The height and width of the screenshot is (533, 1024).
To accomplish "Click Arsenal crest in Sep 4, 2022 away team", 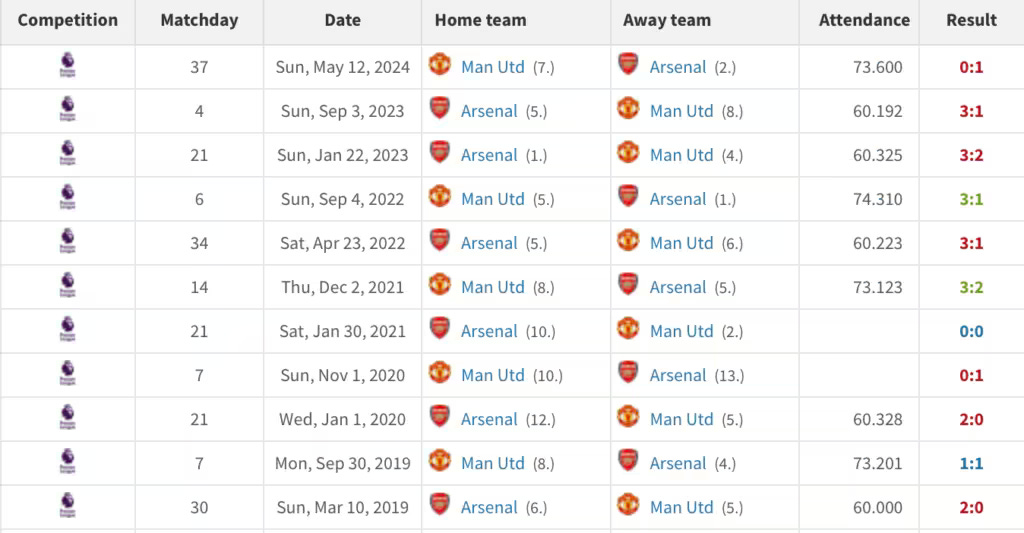I will pyautogui.click(x=628, y=197).
